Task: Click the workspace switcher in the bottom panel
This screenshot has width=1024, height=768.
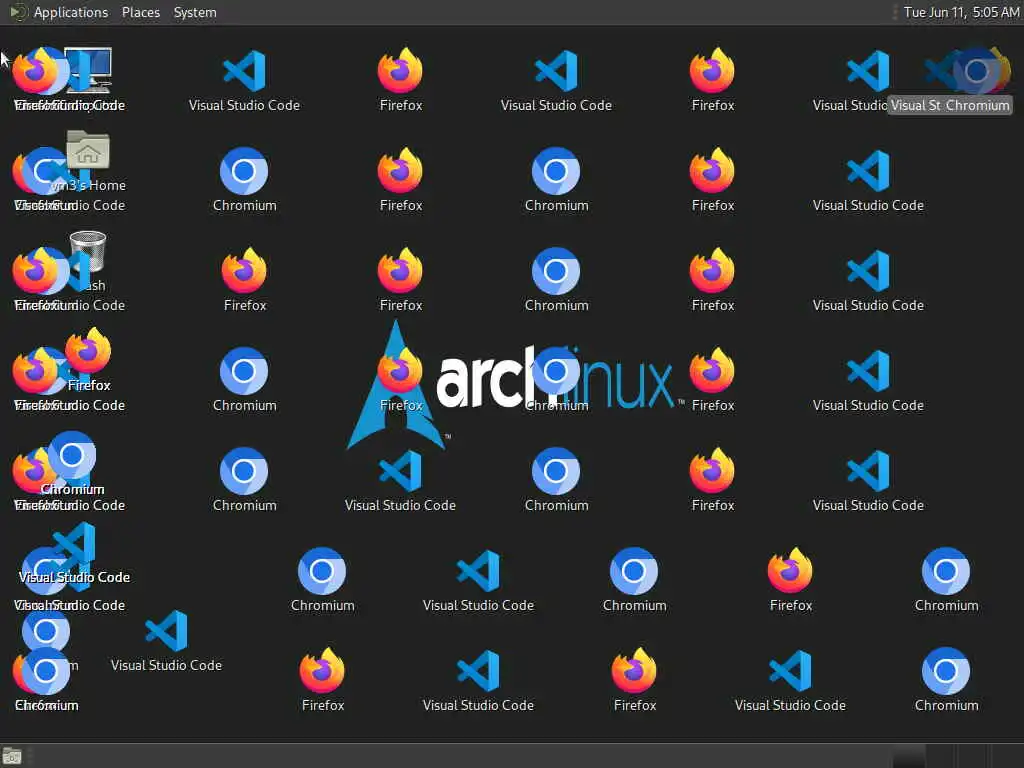Action: pyautogui.click(x=957, y=756)
